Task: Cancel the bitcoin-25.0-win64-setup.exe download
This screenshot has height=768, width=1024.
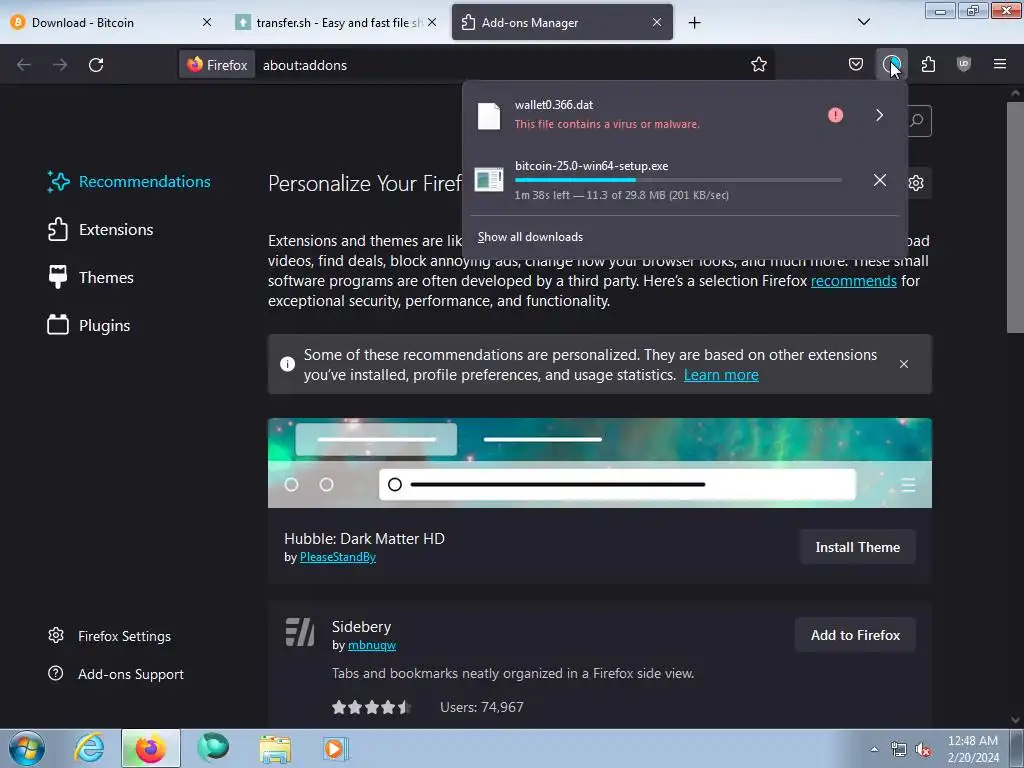Action: (x=880, y=180)
